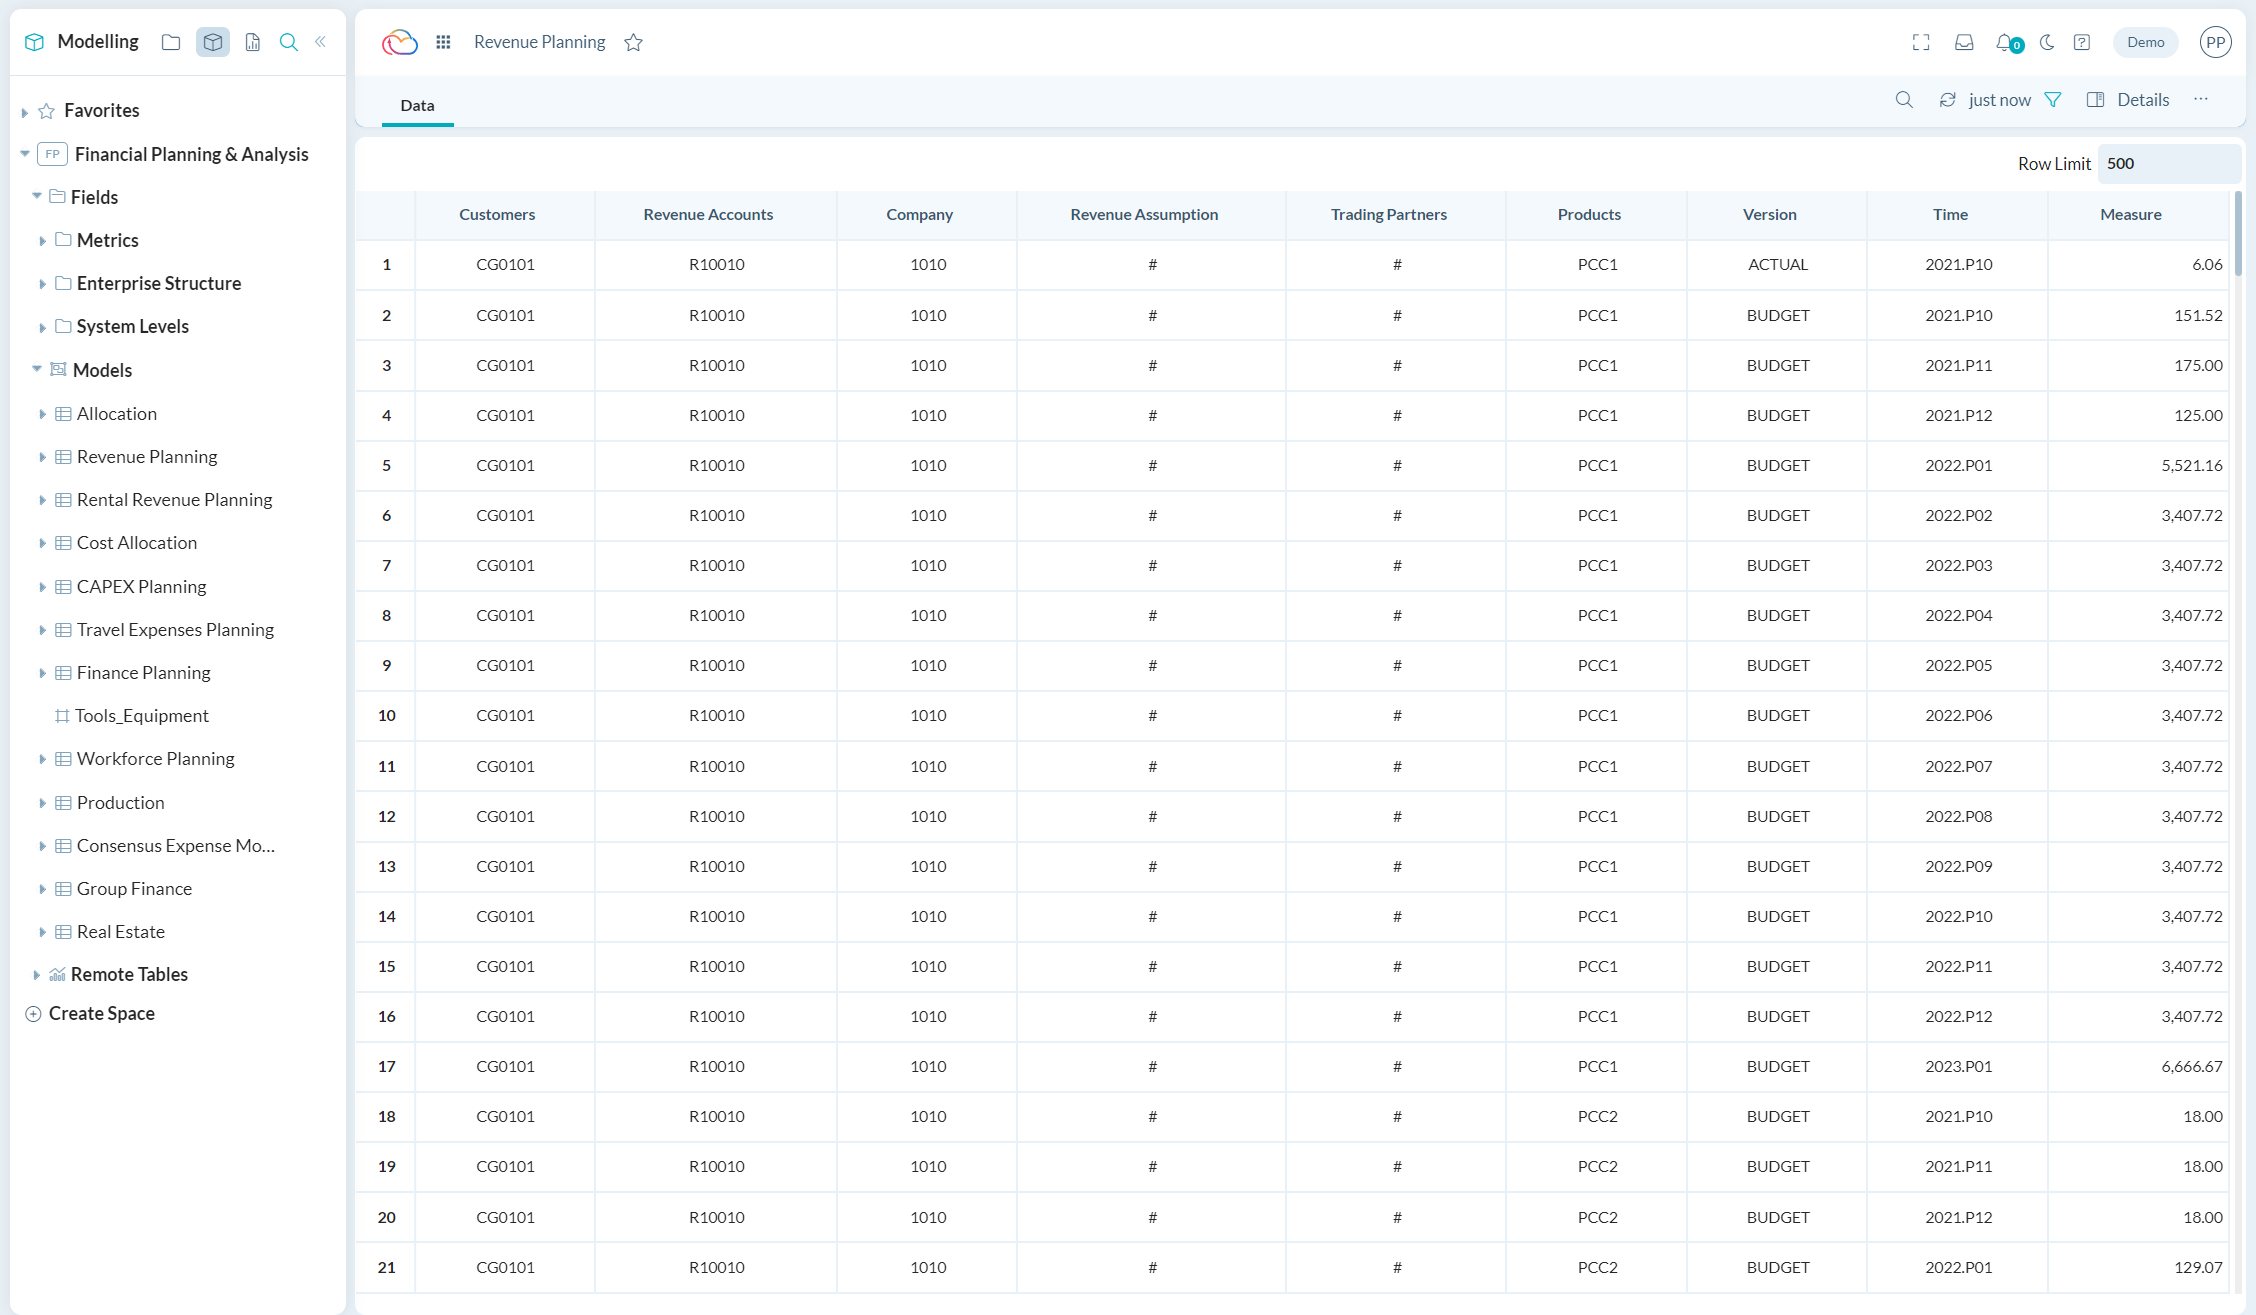2256x1315 pixels.
Task: Collapse the Modelling sidebar panel
Action: pos(321,42)
